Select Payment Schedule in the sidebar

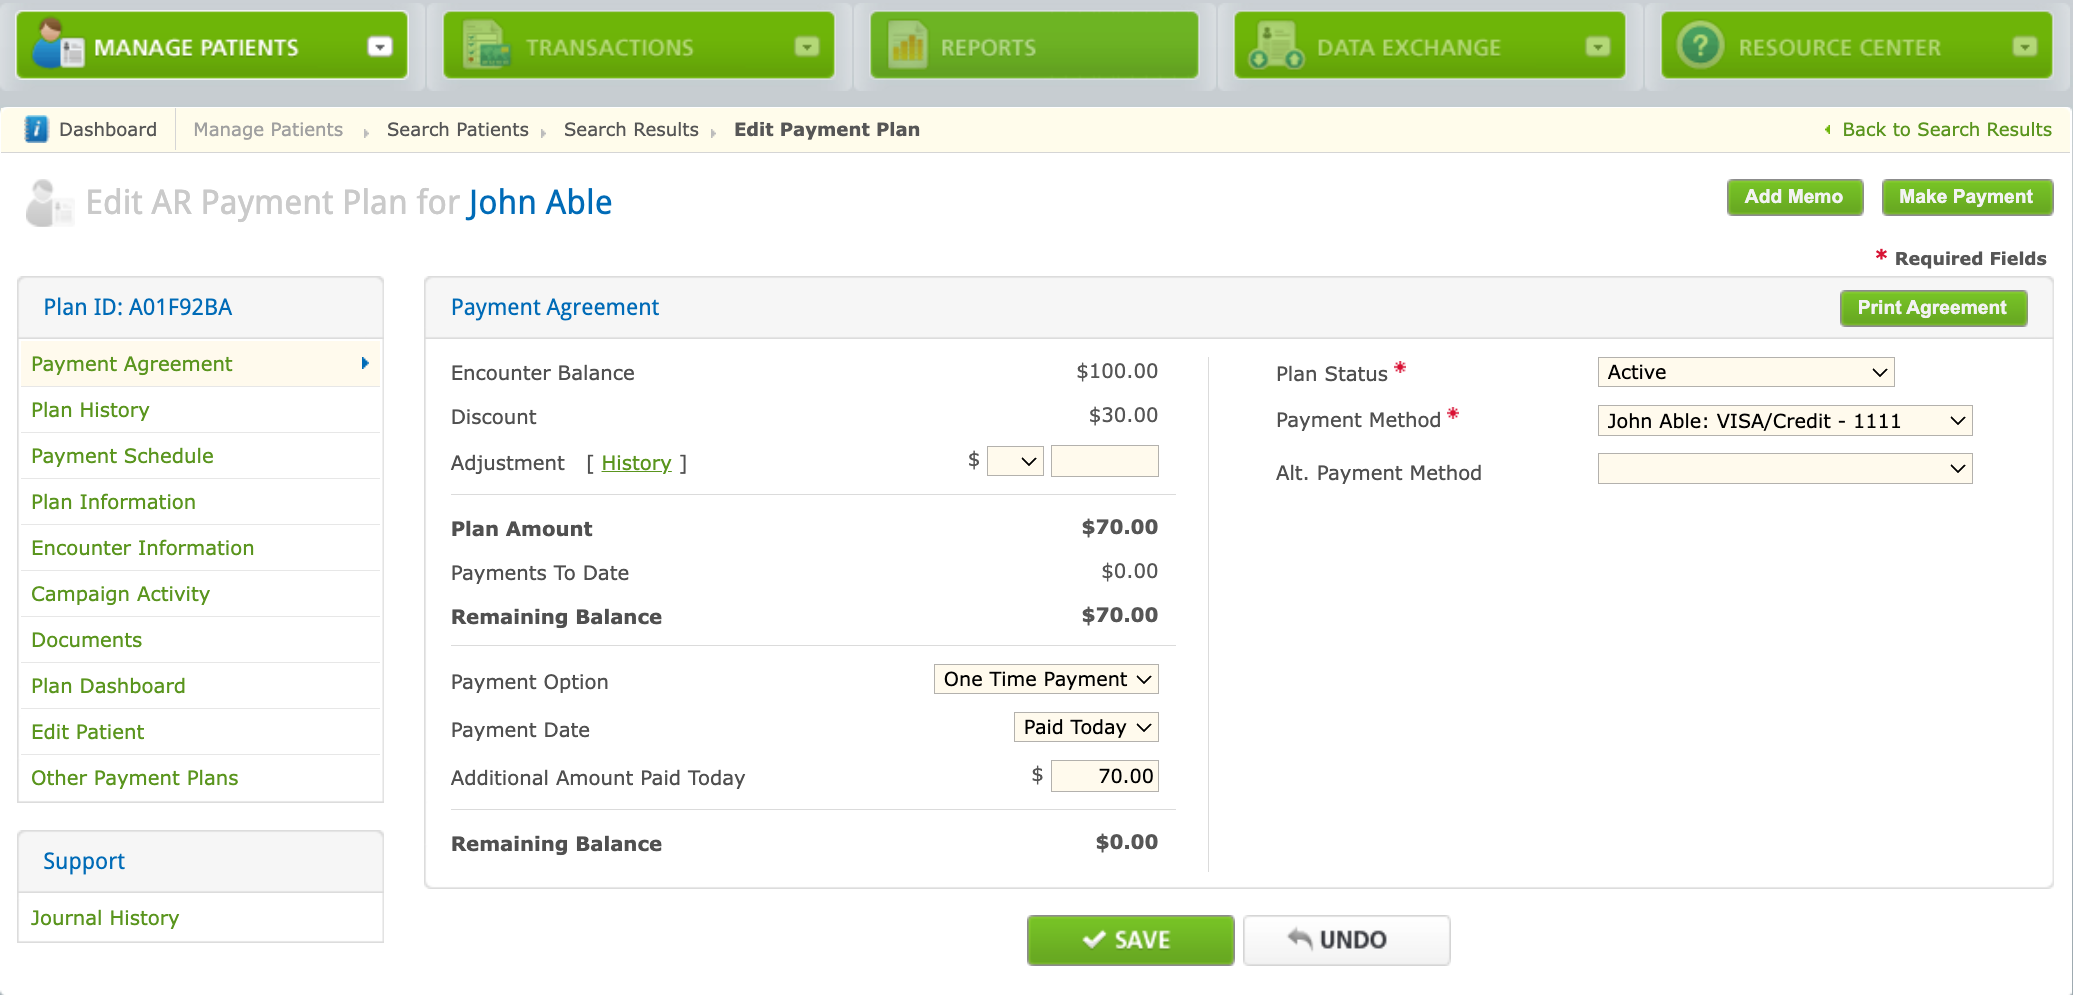click(x=122, y=456)
